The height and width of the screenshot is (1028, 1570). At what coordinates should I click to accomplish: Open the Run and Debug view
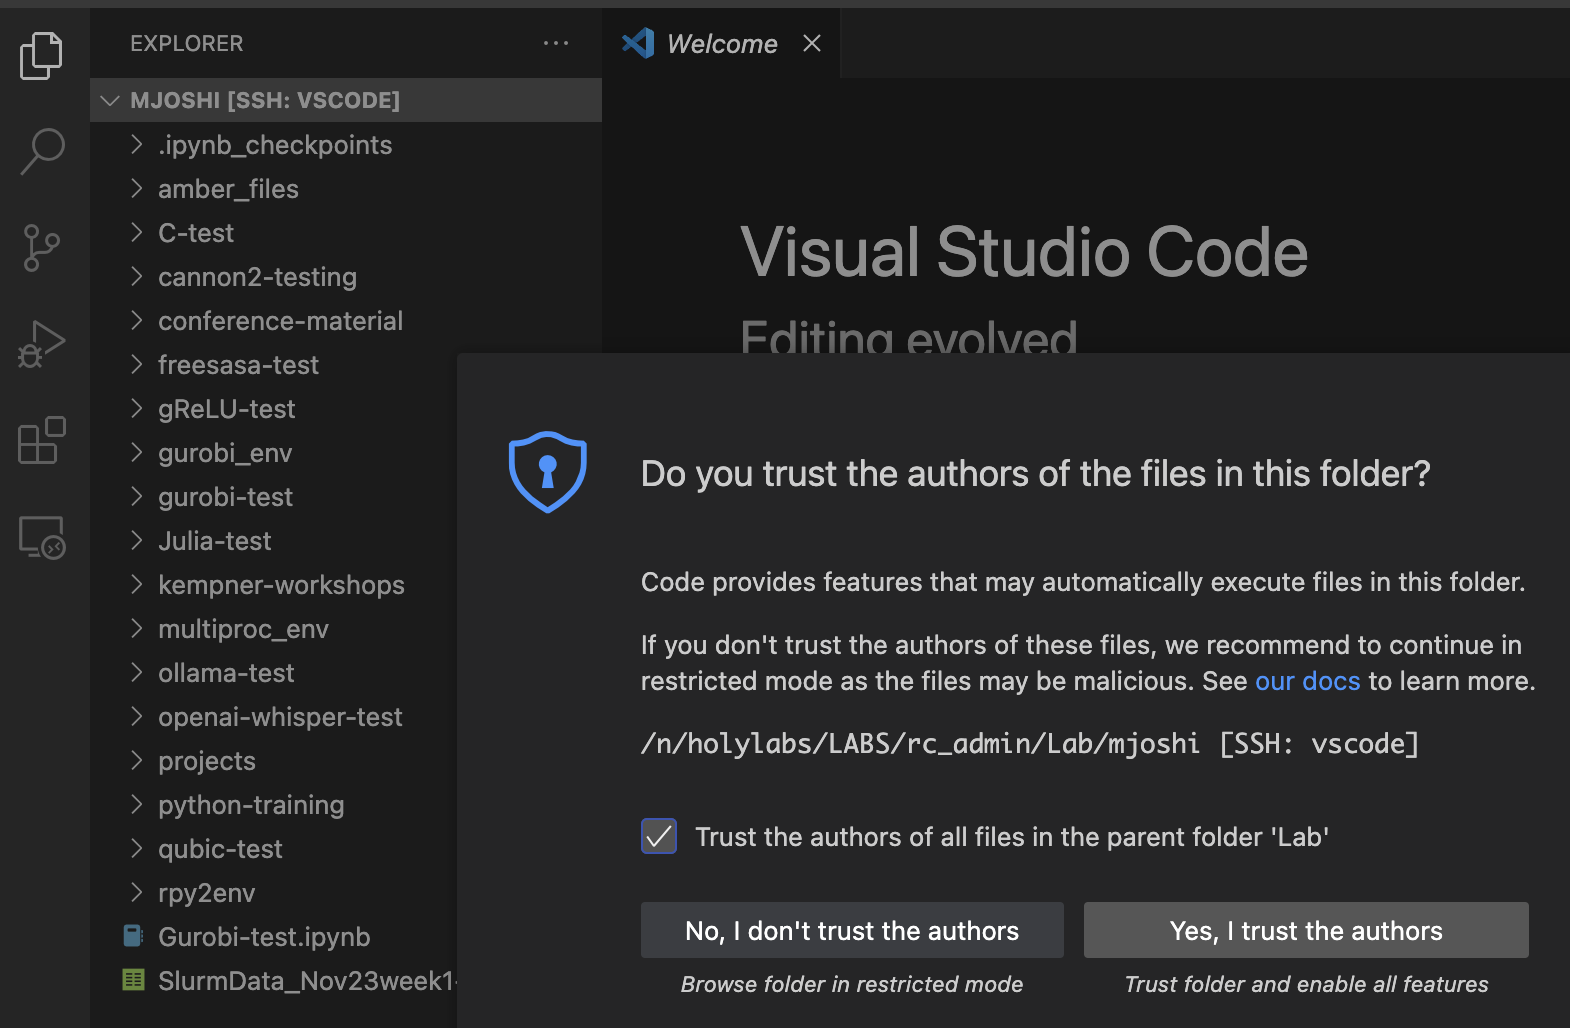point(41,345)
